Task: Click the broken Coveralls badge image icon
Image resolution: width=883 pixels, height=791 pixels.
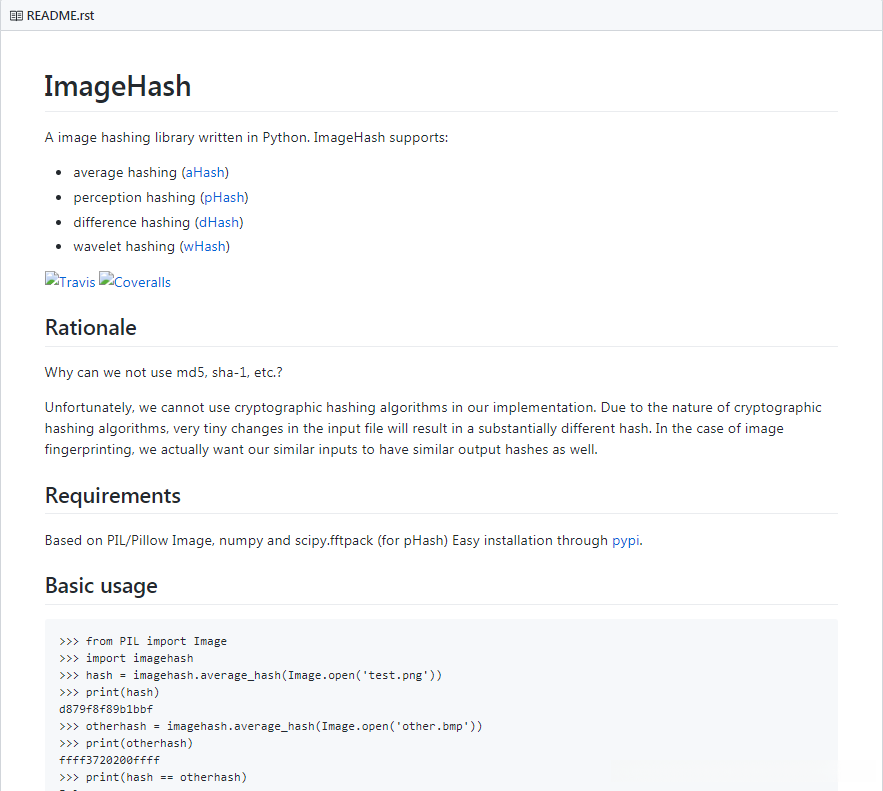Action: click(106, 280)
